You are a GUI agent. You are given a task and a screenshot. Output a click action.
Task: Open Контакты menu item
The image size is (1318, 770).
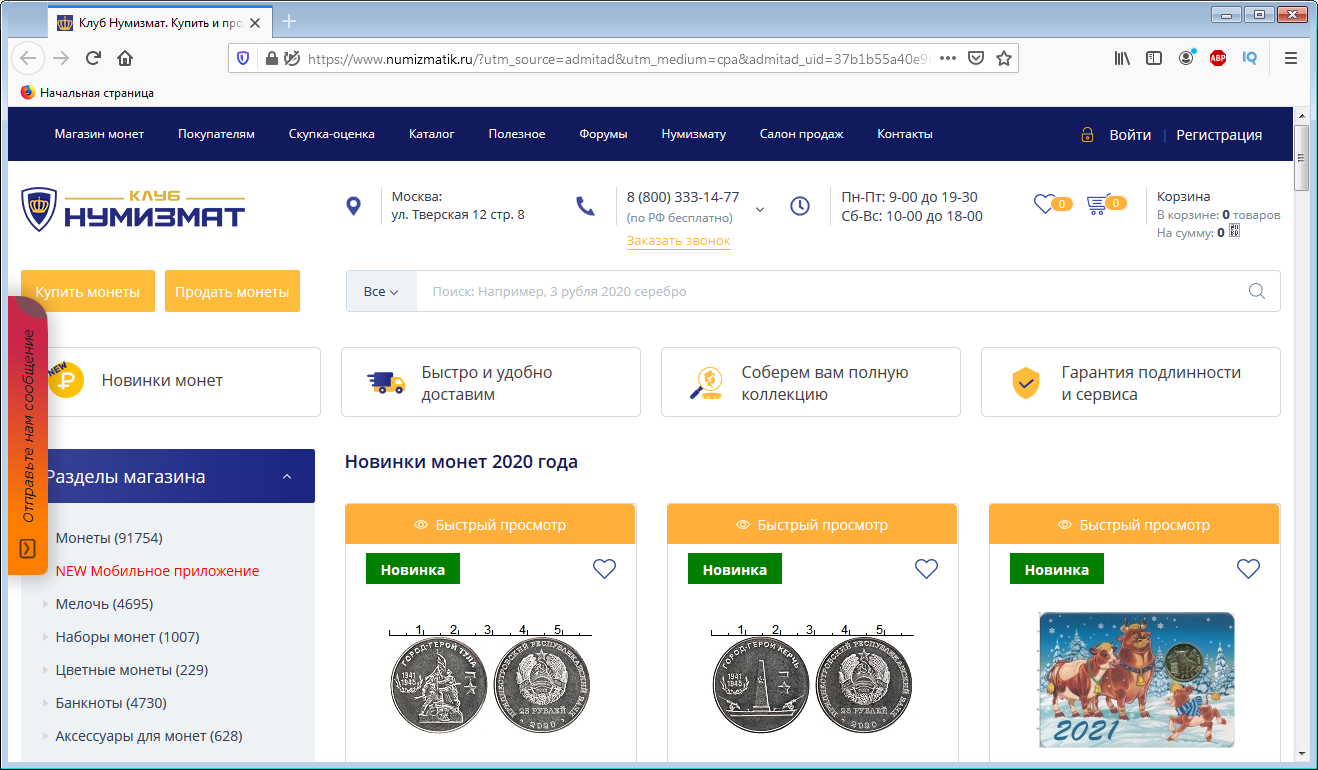[905, 134]
